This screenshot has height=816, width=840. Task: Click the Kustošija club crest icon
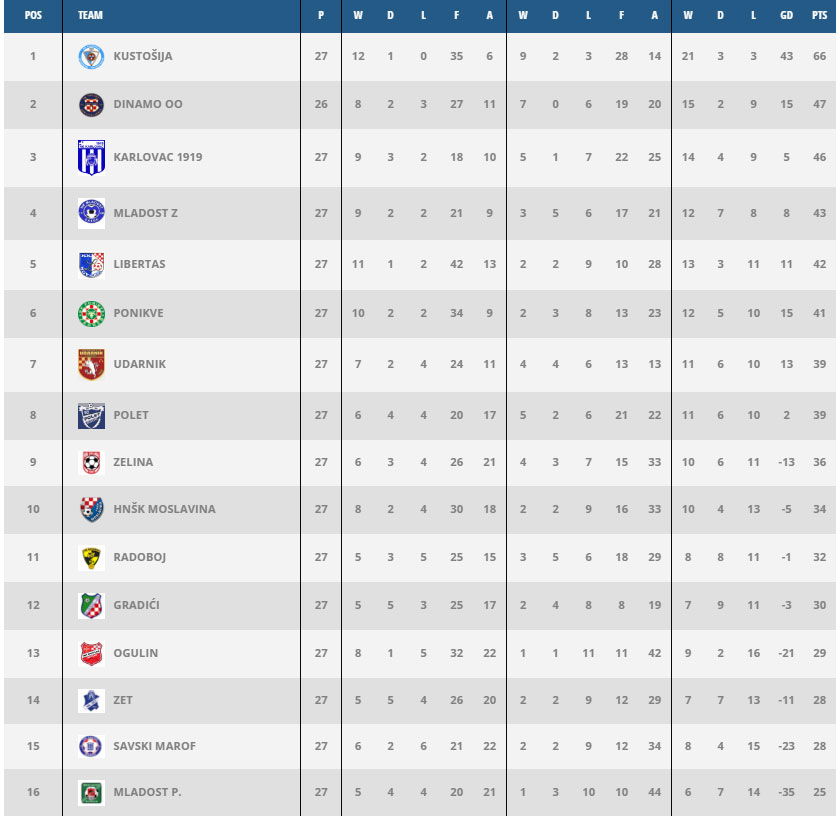click(91, 57)
